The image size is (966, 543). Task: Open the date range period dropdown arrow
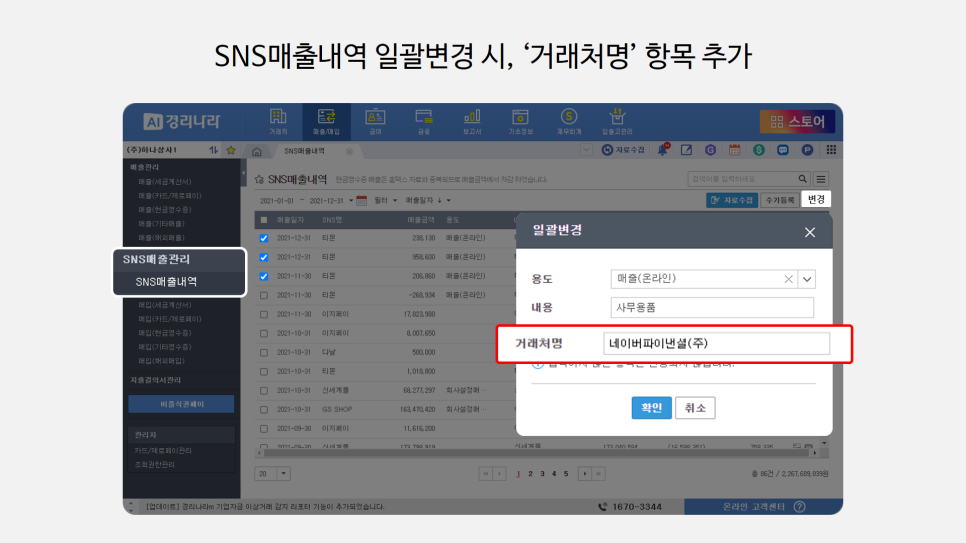pos(351,200)
